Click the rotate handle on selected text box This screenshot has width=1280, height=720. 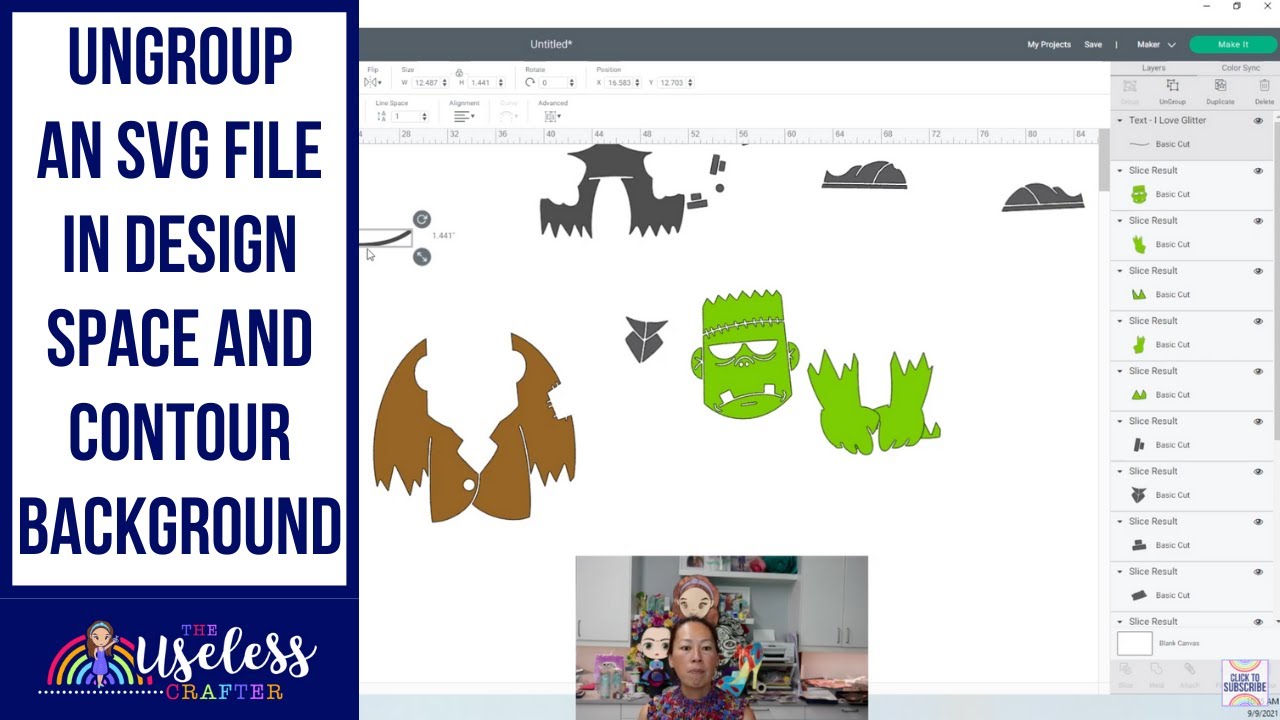[422, 219]
